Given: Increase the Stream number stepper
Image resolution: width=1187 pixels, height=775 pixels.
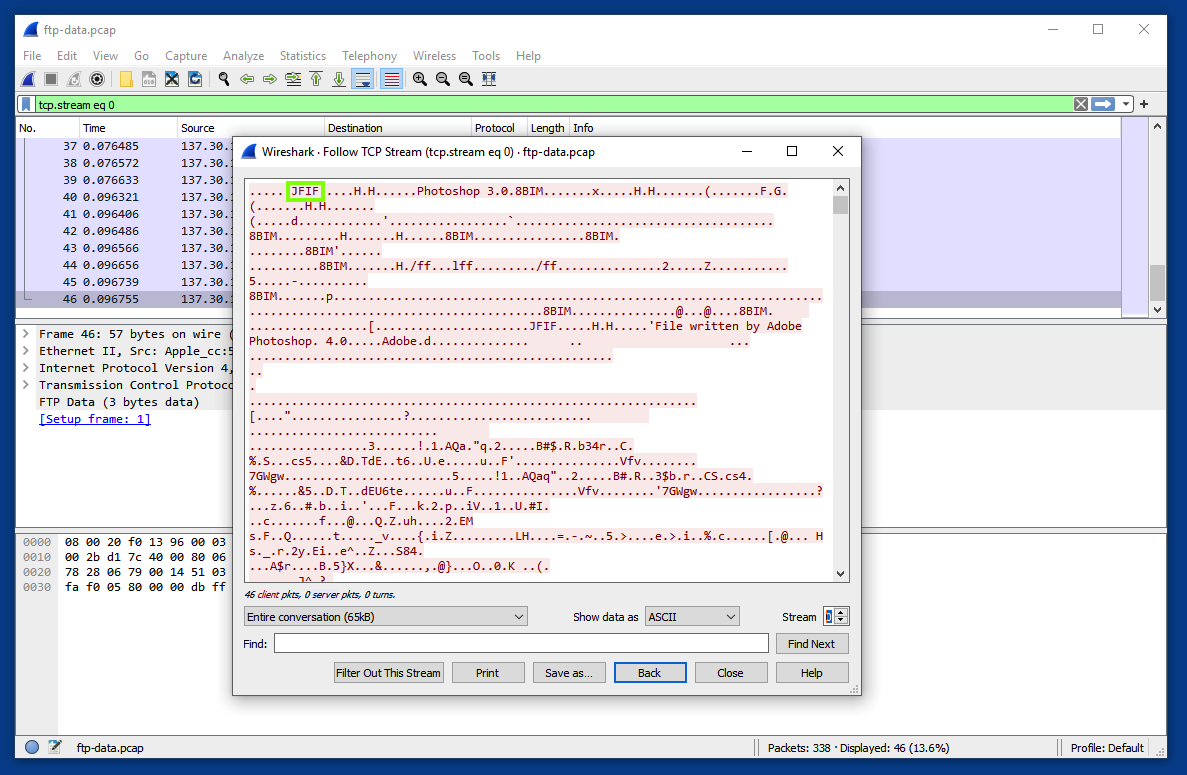Looking at the screenshot, I should click(841, 612).
